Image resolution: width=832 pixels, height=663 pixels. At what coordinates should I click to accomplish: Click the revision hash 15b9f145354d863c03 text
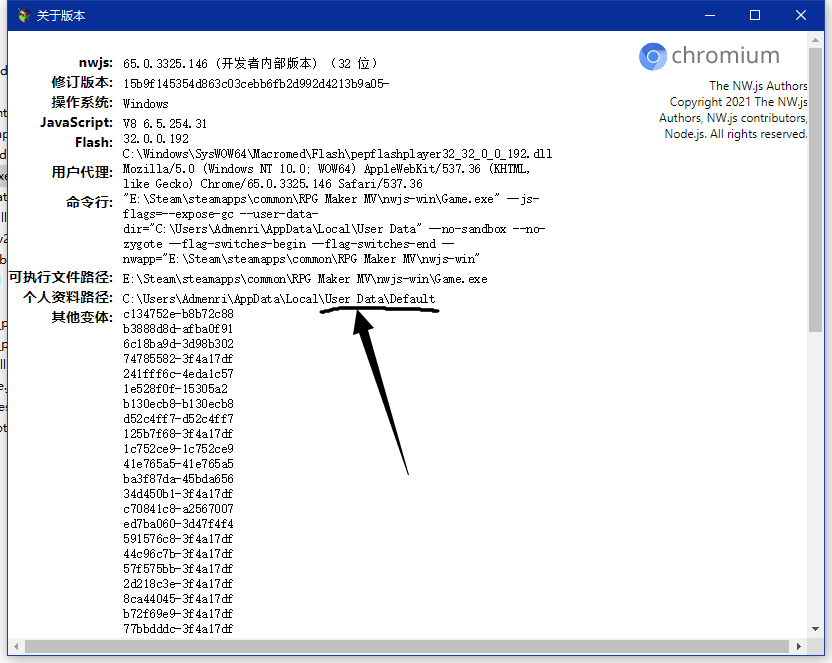256,84
